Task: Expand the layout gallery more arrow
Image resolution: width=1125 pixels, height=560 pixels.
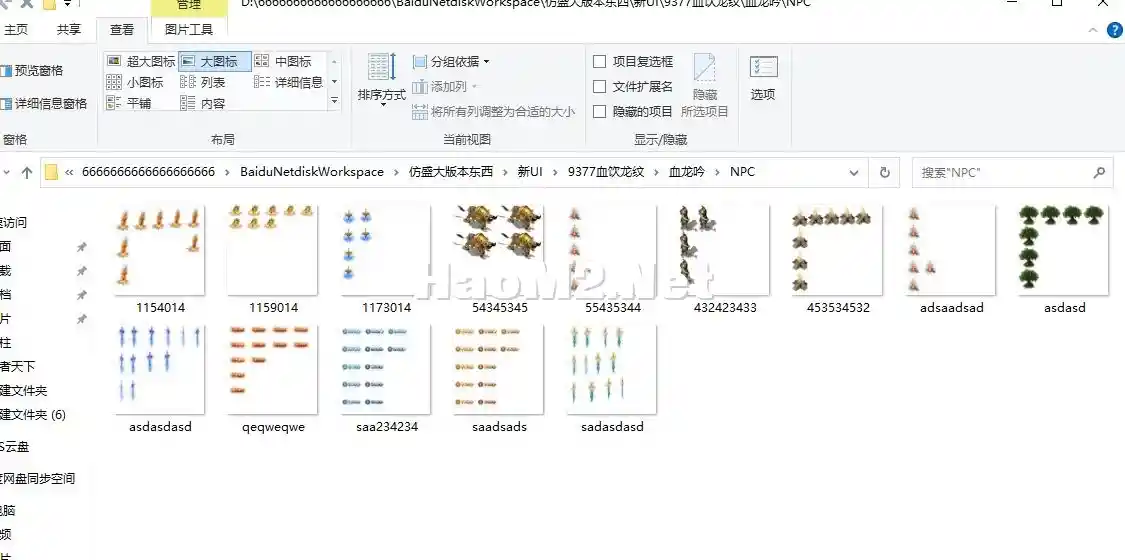Action: point(334,102)
